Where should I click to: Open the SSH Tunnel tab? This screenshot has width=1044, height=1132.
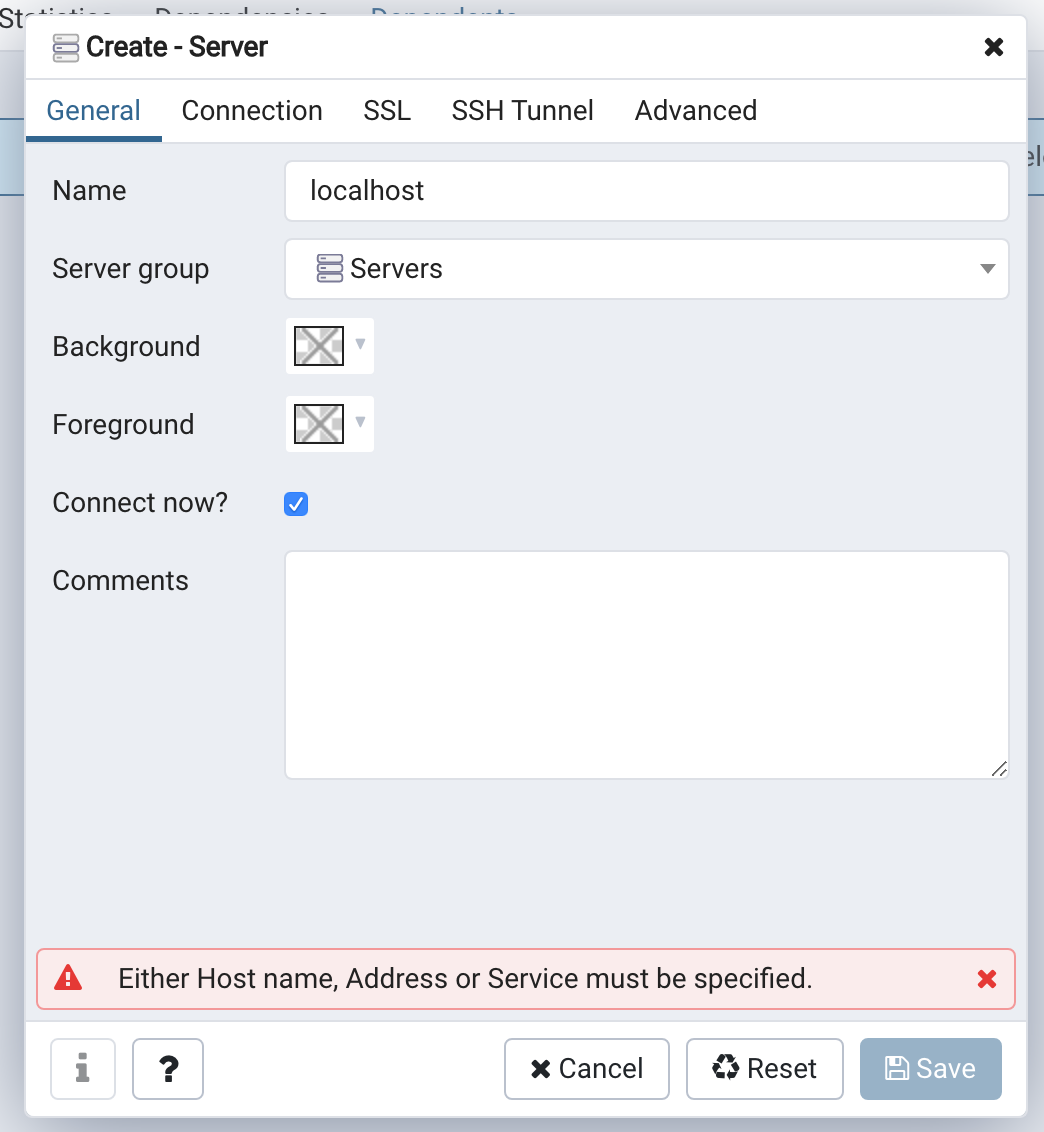click(522, 110)
